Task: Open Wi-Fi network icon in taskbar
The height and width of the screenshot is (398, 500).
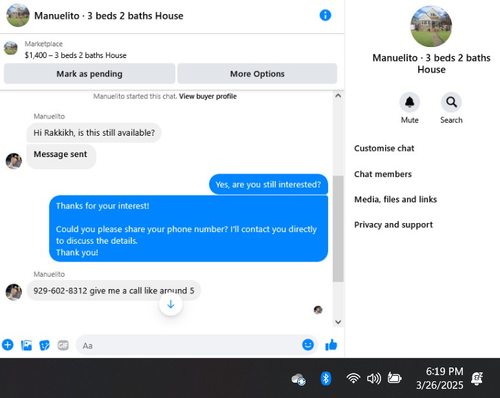Action: click(x=353, y=378)
